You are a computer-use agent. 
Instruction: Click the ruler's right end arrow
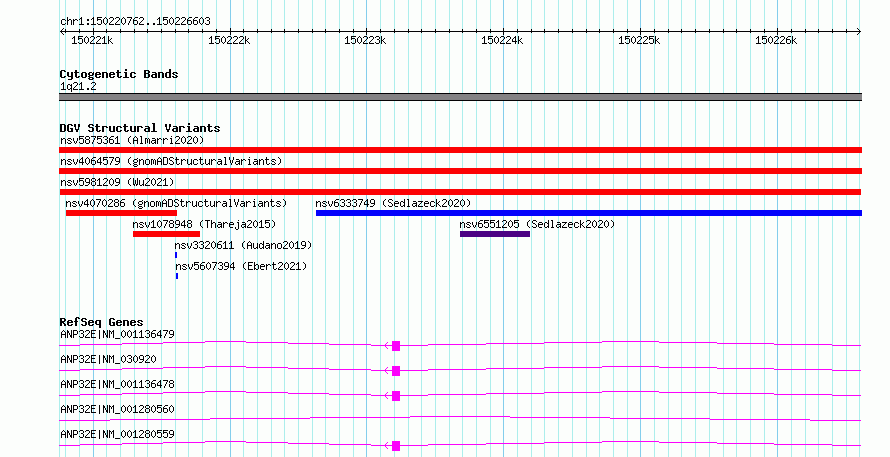tap(859, 32)
